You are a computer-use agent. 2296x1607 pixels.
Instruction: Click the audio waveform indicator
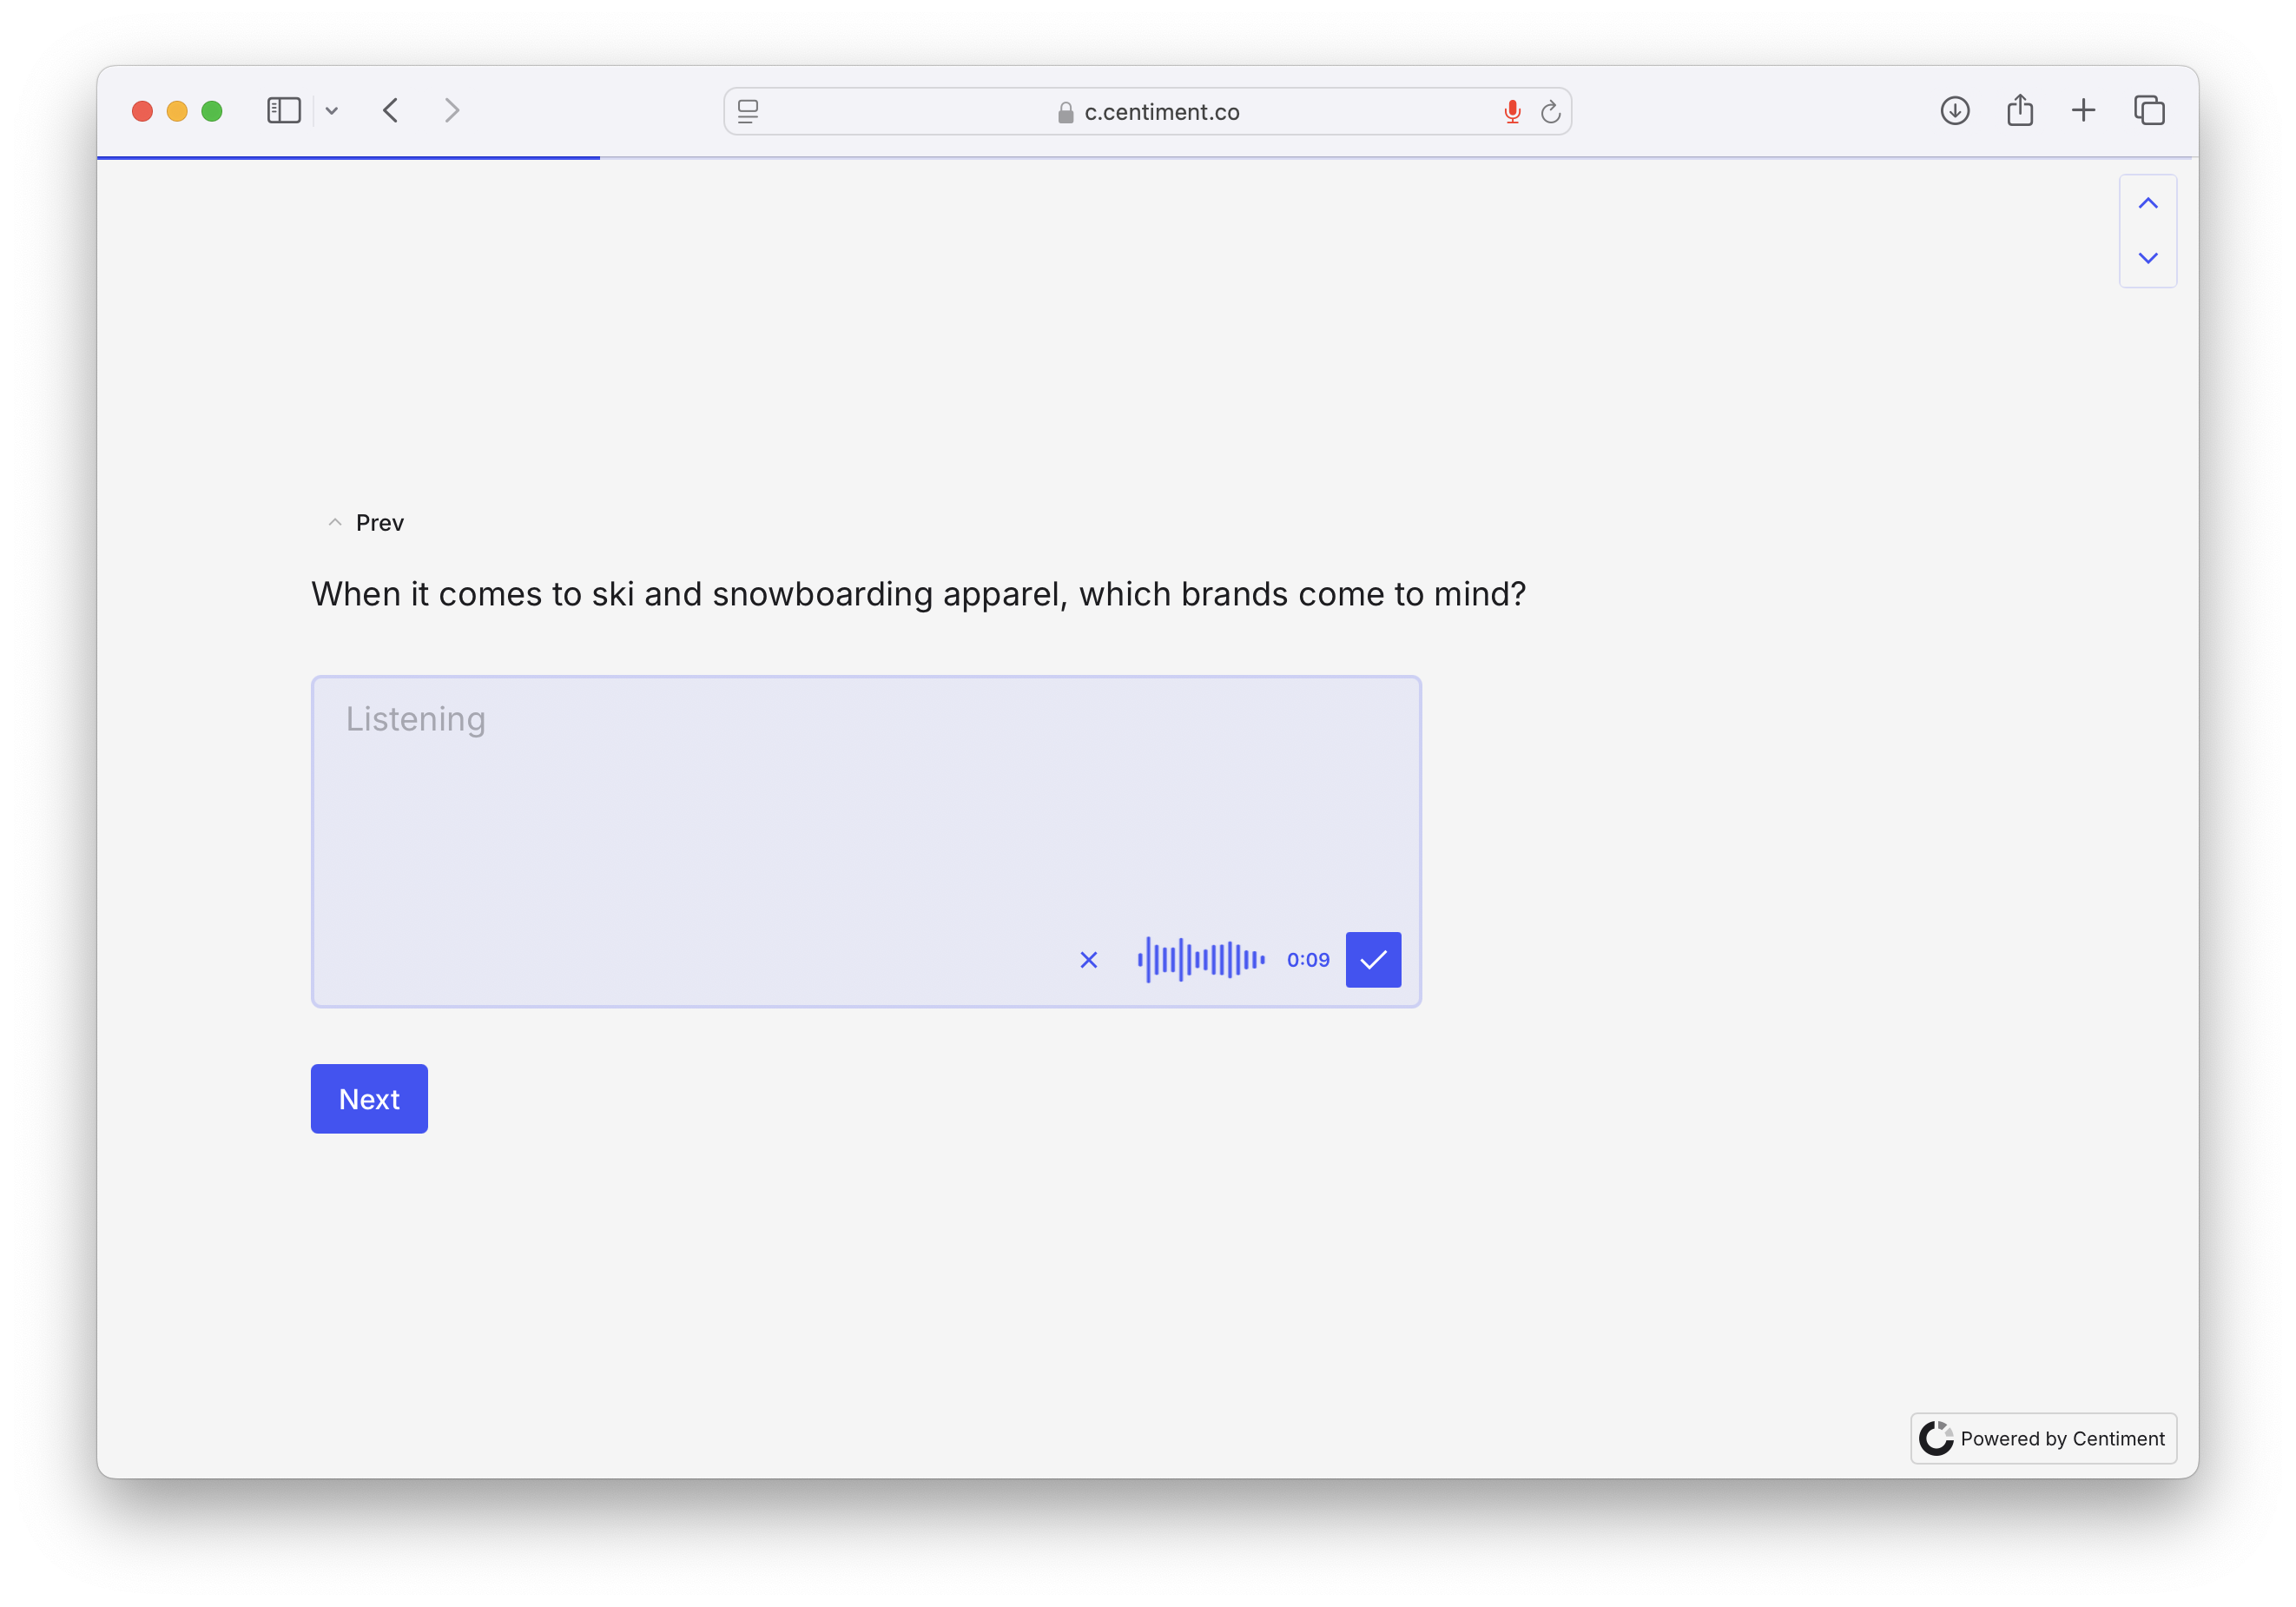pyautogui.click(x=1200, y=960)
